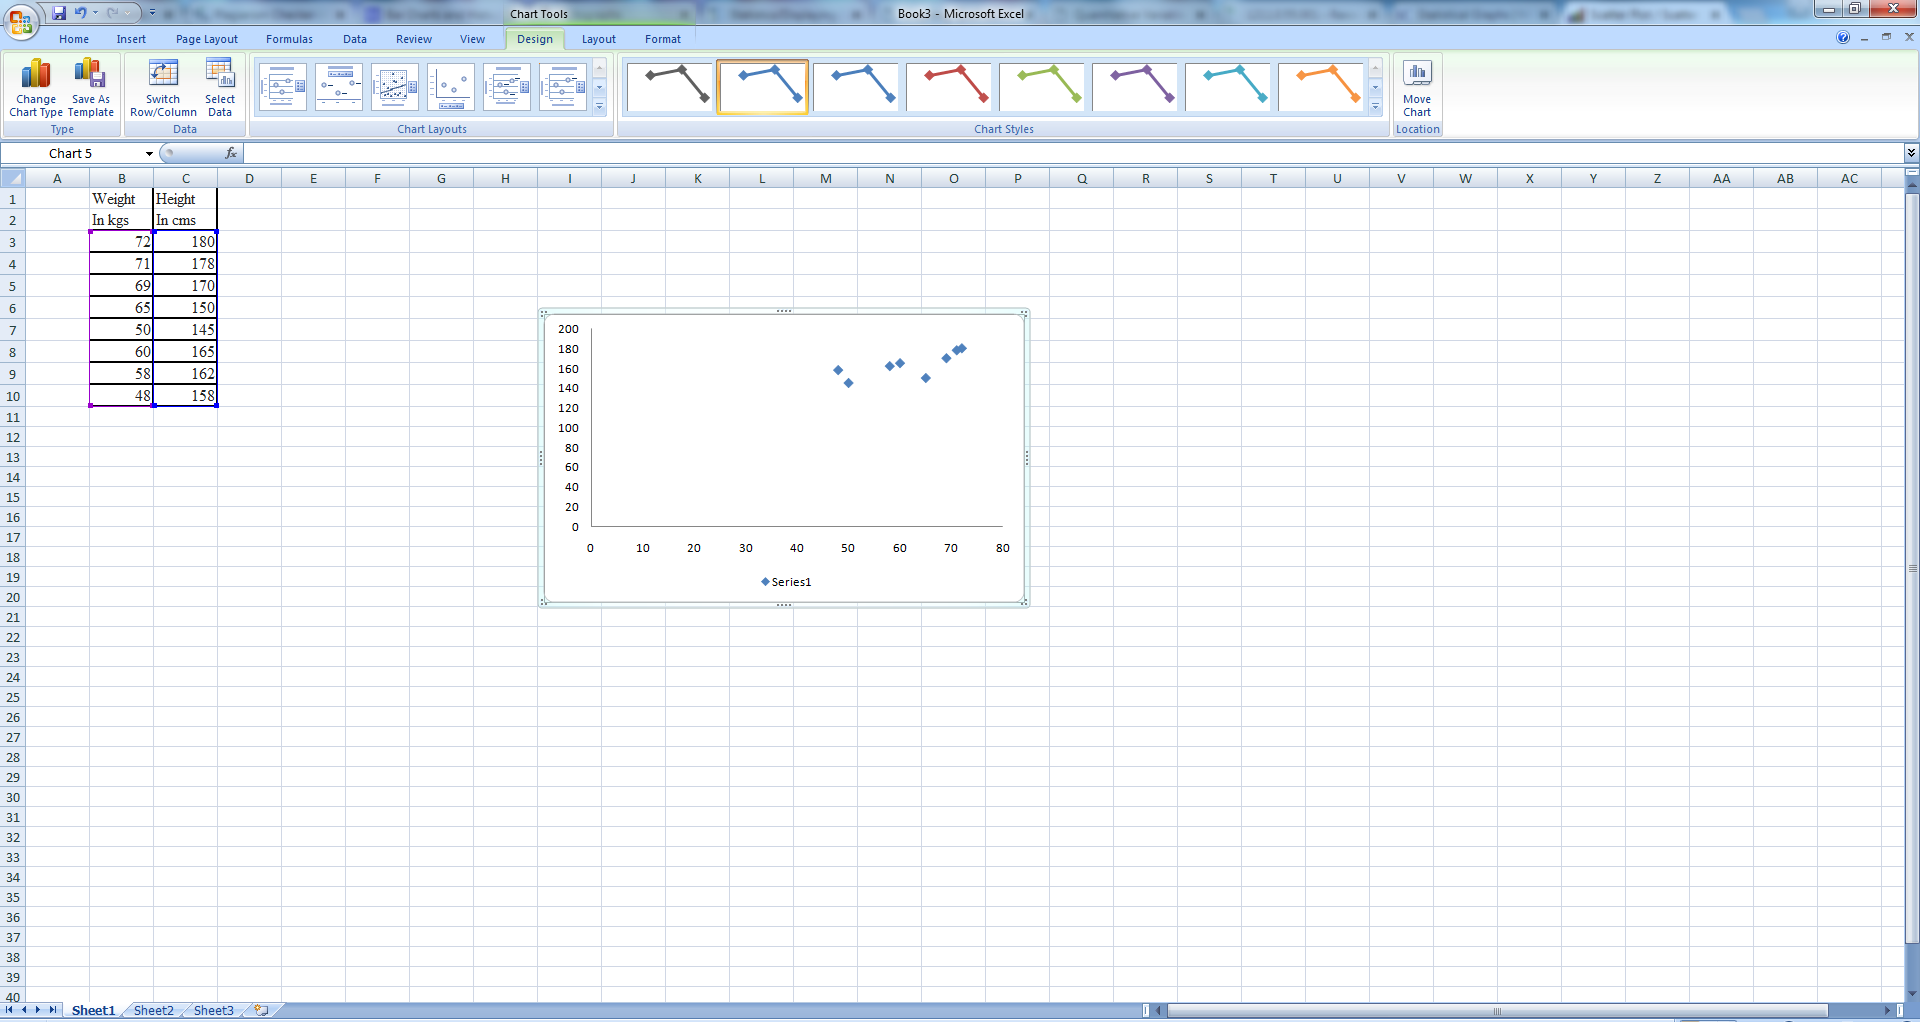The height and width of the screenshot is (1022, 1924).
Task: Apply the red chart style swatch
Action: 948,87
